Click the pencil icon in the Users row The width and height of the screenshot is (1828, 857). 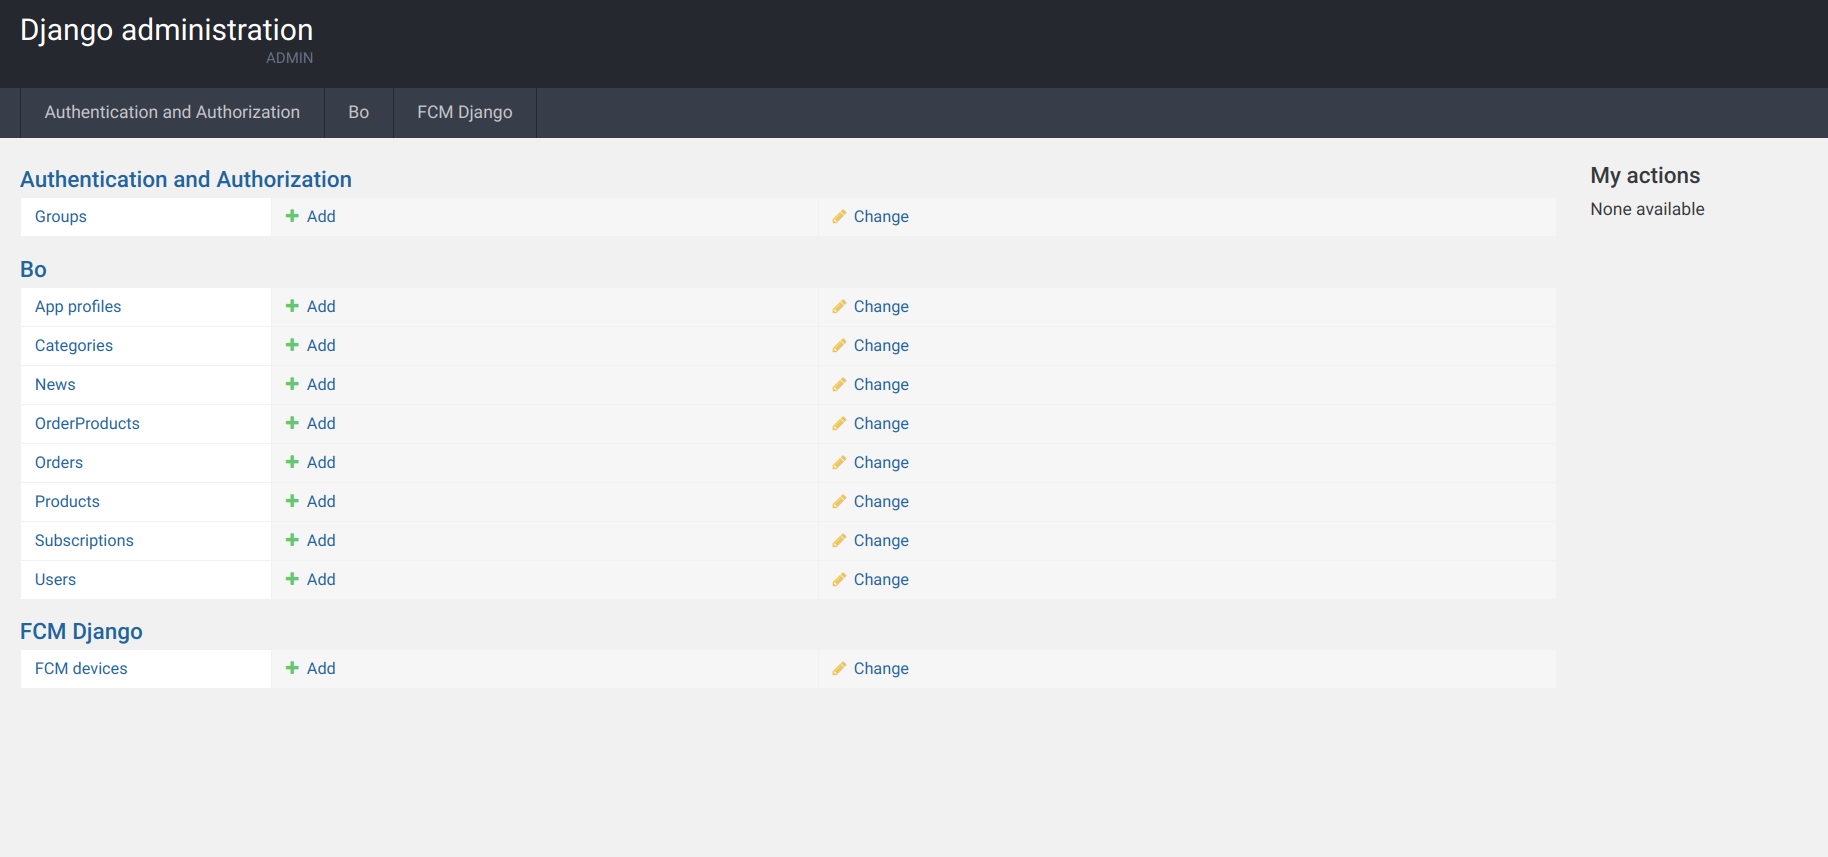(x=839, y=580)
